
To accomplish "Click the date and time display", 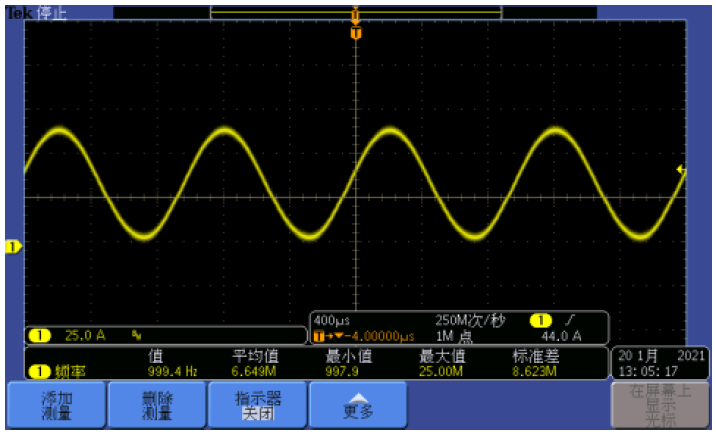I will click(x=660, y=363).
